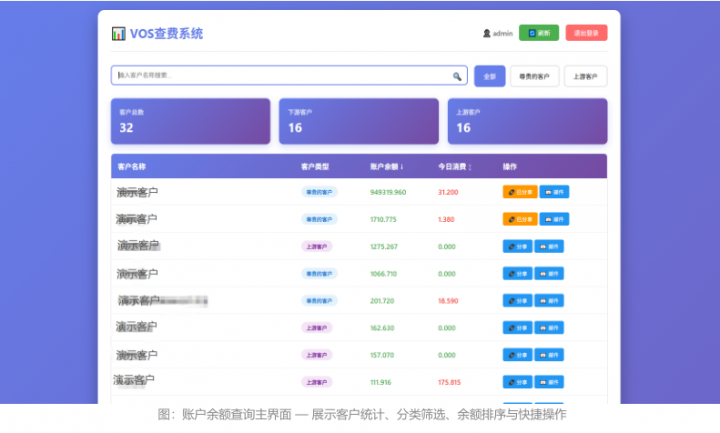The image size is (720, 433).
Task: Click 演示客户 name in the 949319.960 row
Action: 137,192
